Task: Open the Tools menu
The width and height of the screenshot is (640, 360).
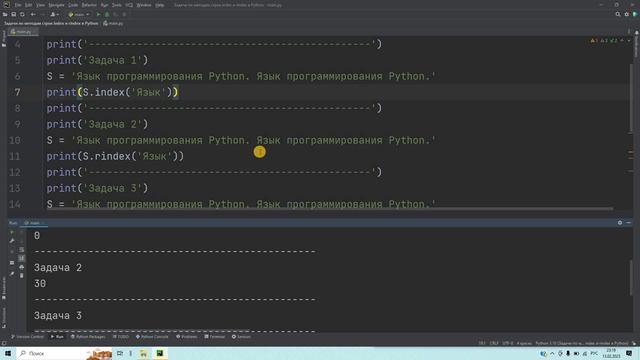Action: coord(117,5)
